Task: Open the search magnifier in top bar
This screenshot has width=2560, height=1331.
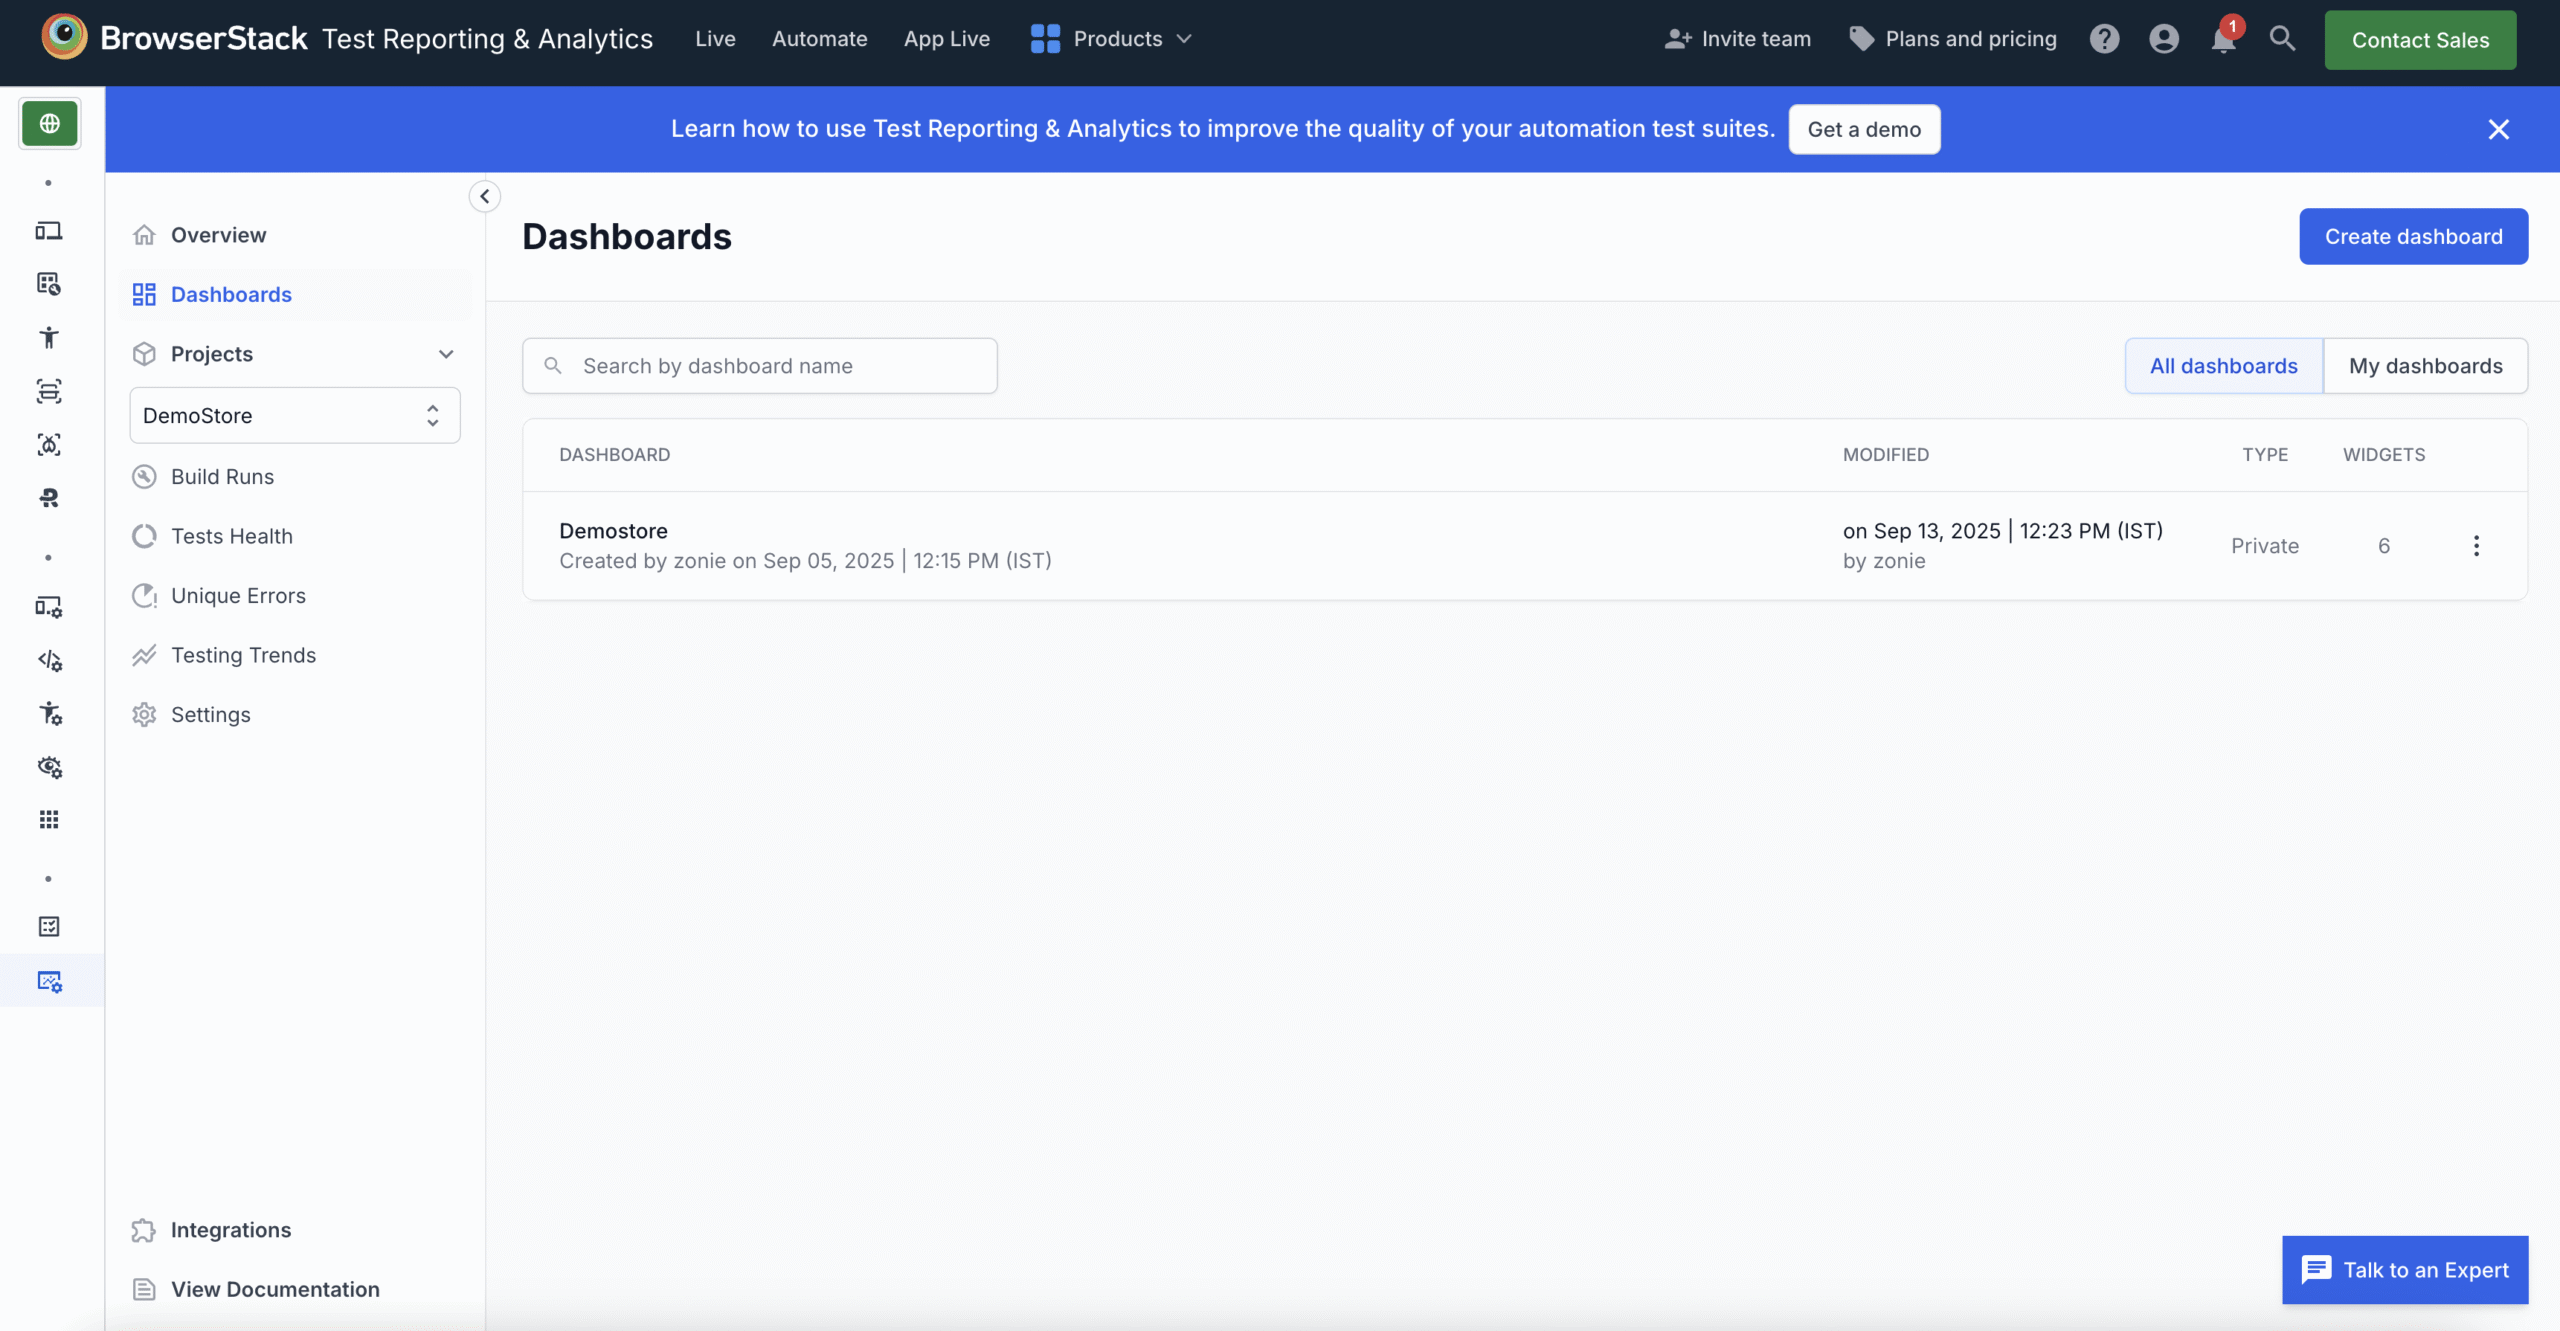Action: (x=2282, y=39)
